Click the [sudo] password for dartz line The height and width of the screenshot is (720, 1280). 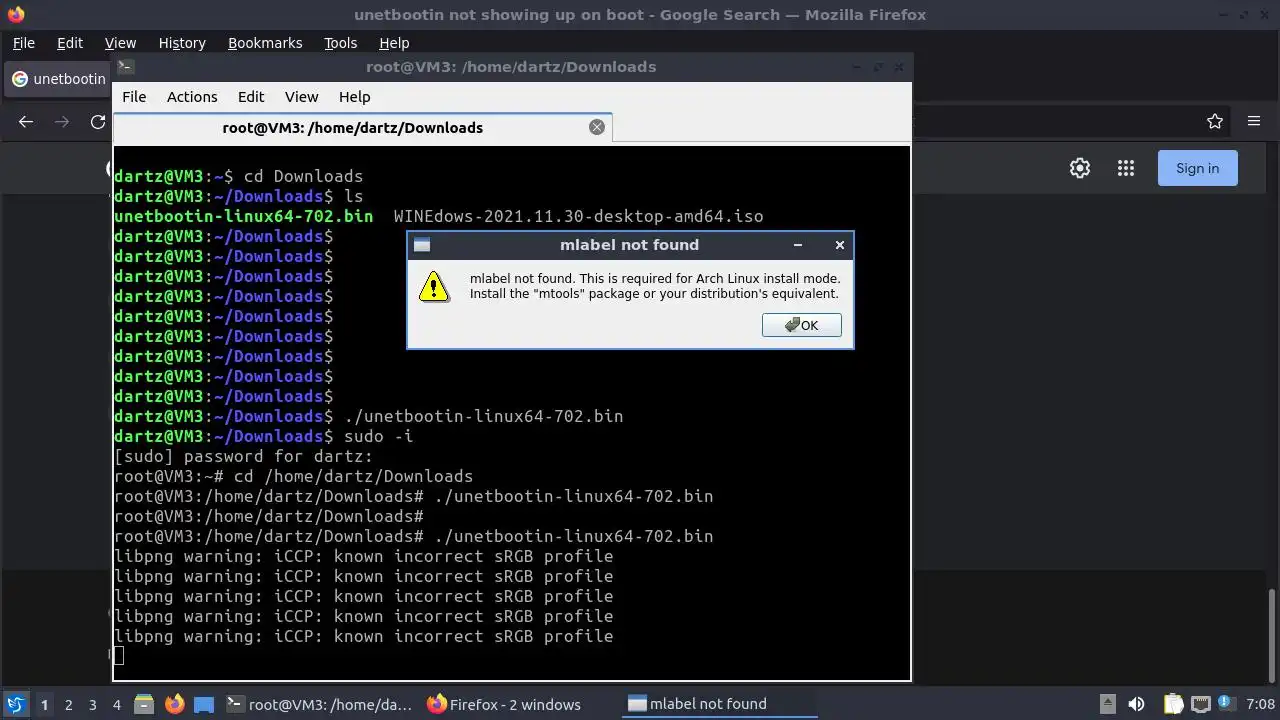(243, 456)
